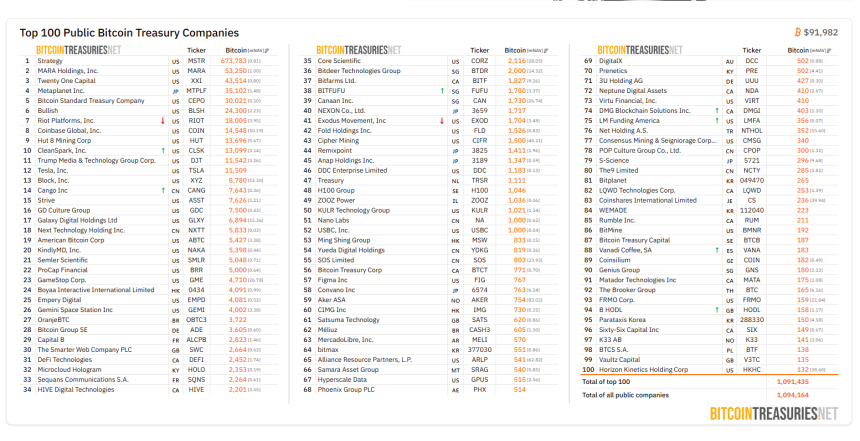Click the green up arrow beside CleanSpark, Inc.

(176, 148)
